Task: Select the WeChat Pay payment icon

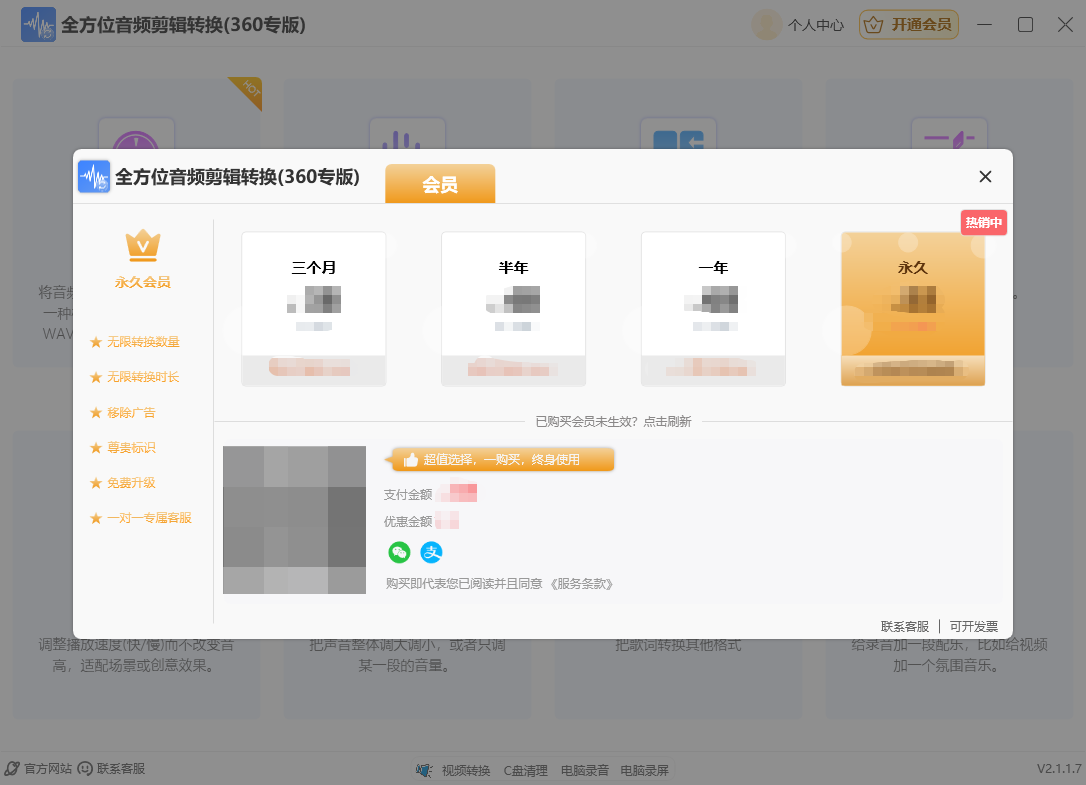Action: tap(398, 552)
